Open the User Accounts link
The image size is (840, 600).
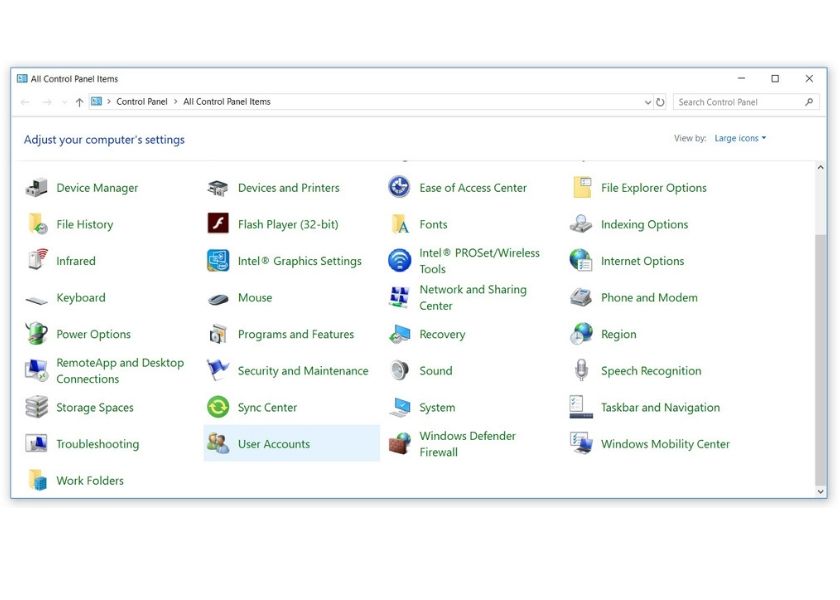273,444
